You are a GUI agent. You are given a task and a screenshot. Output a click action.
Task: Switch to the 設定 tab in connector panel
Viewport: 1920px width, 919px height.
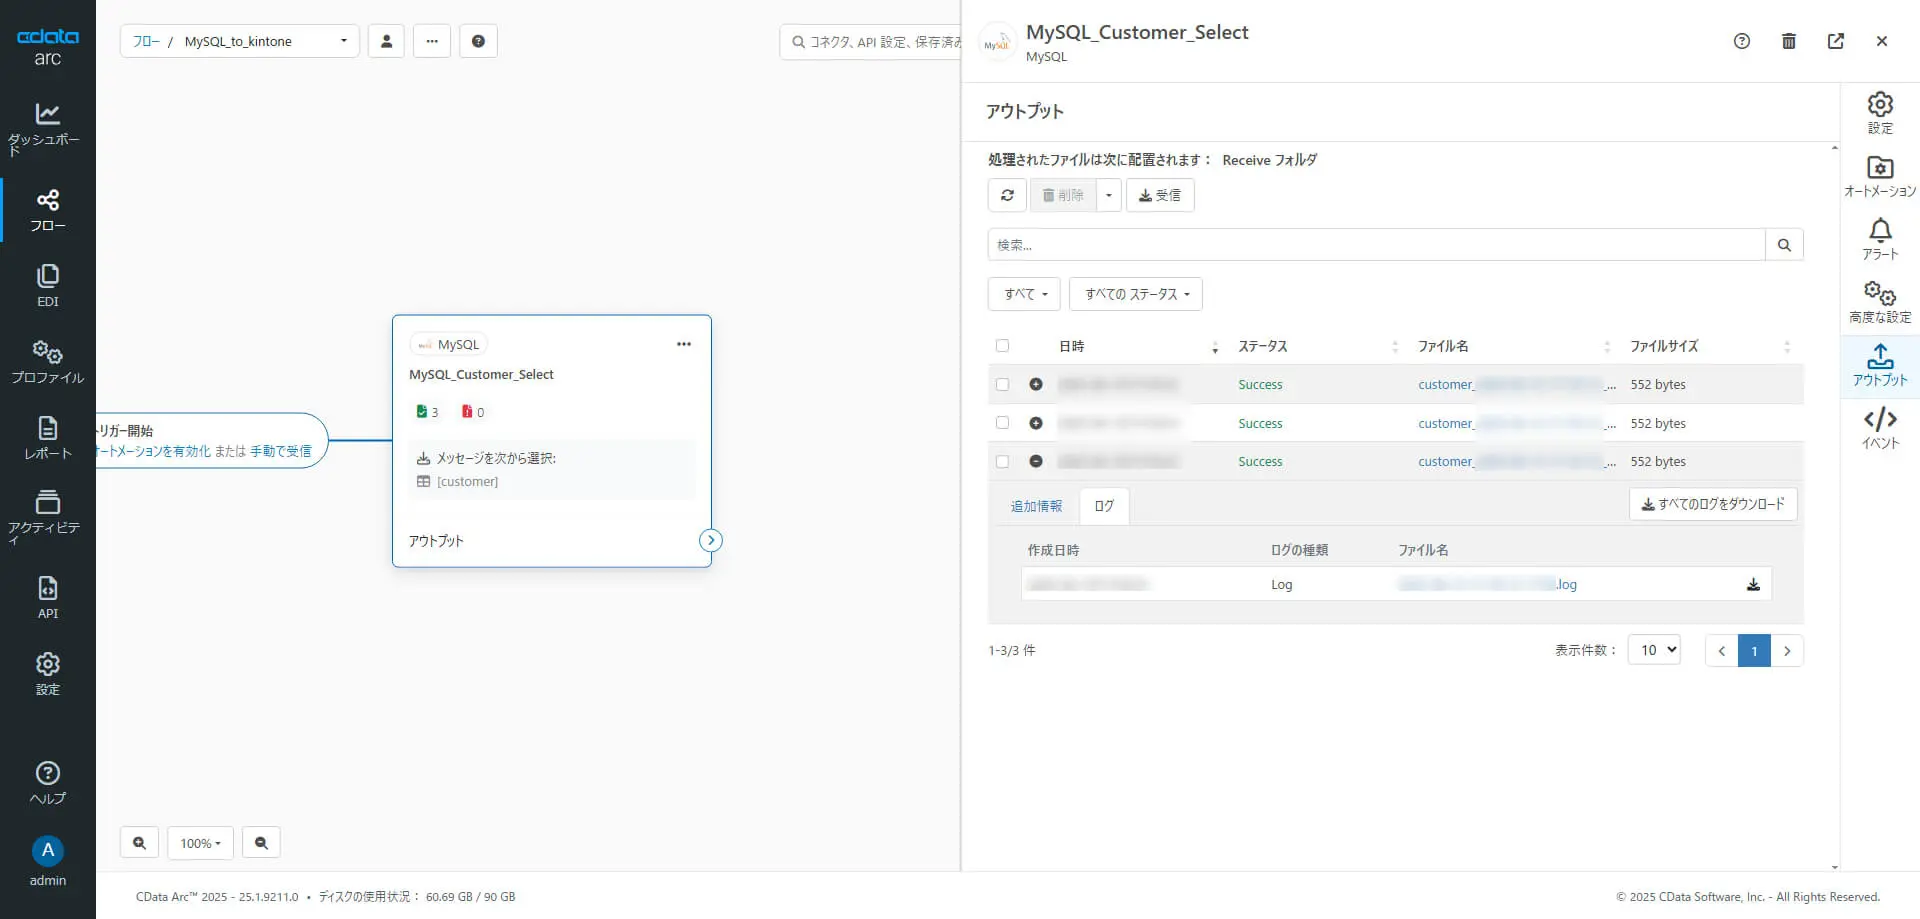click(1880, 113)
